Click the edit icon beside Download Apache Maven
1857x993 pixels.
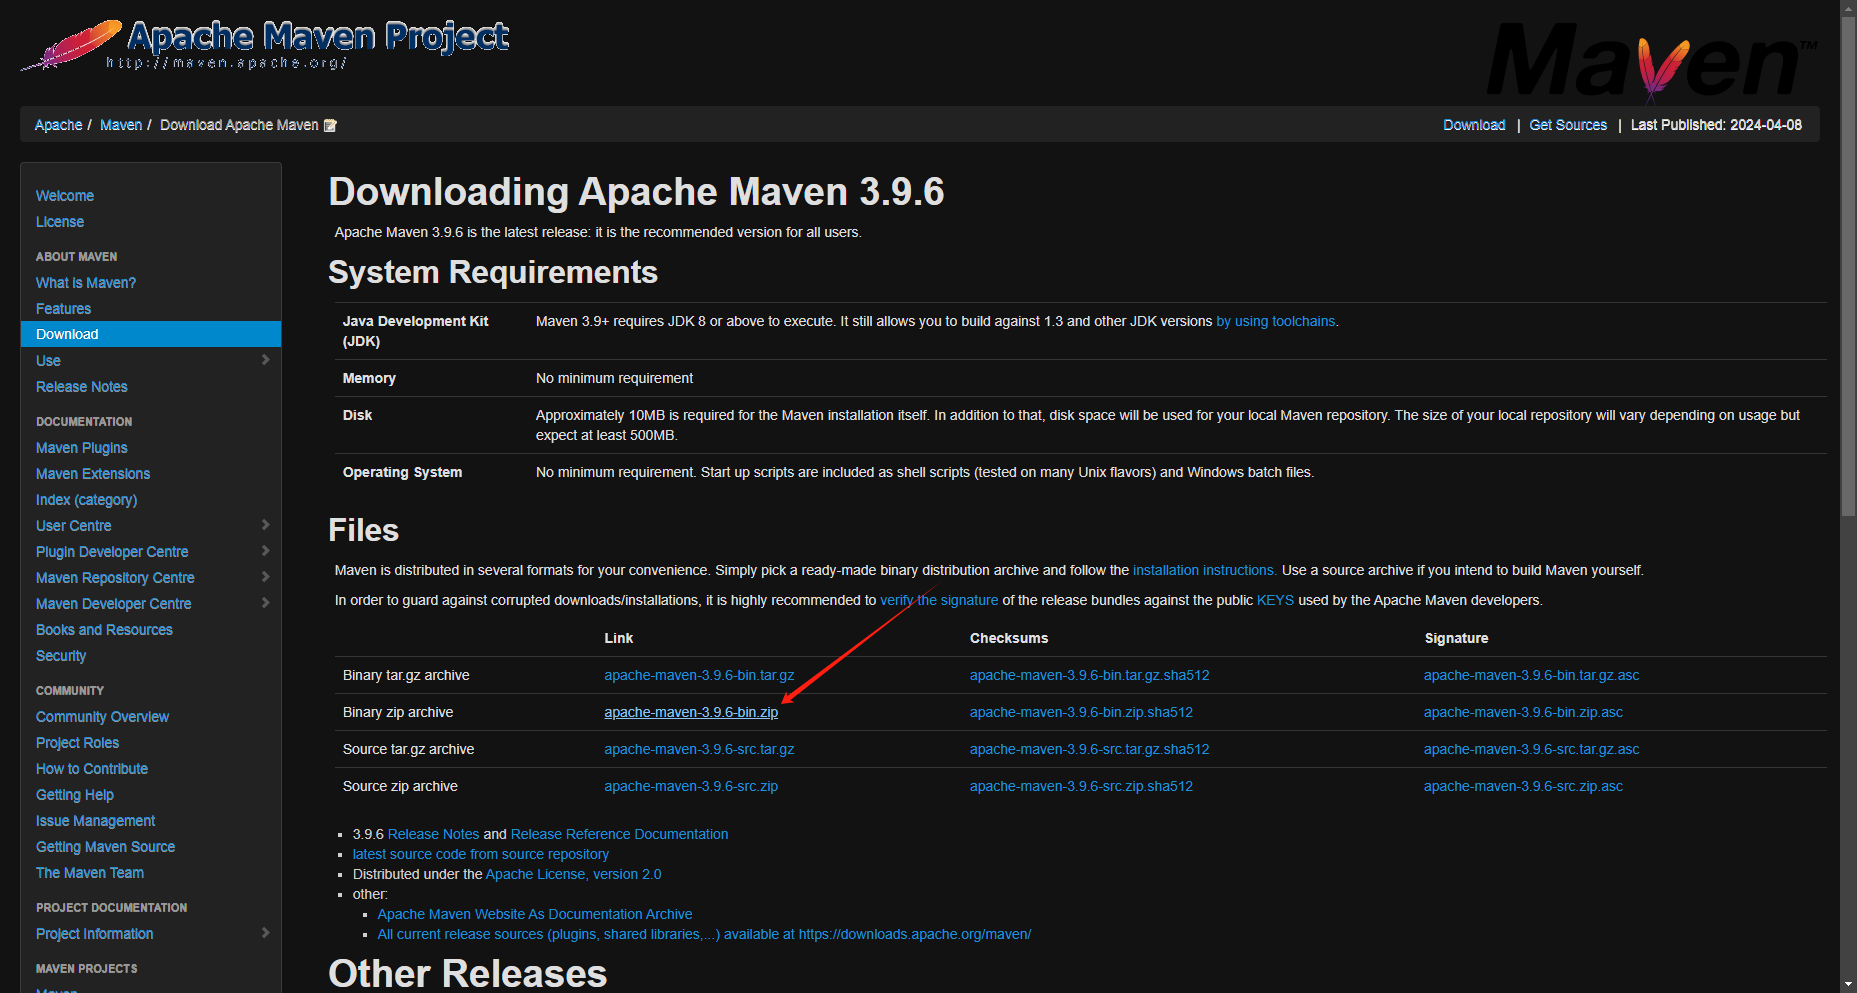point(331,126)
